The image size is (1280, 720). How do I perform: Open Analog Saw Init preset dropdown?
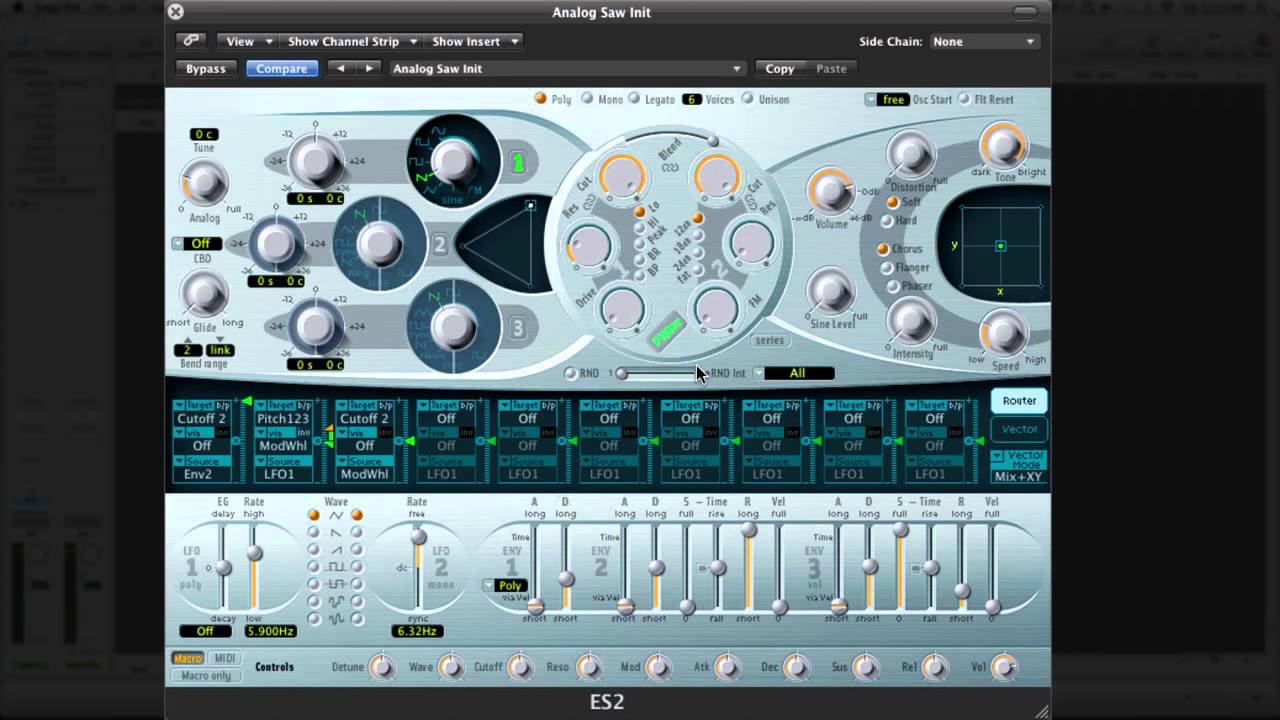point(567,68)
